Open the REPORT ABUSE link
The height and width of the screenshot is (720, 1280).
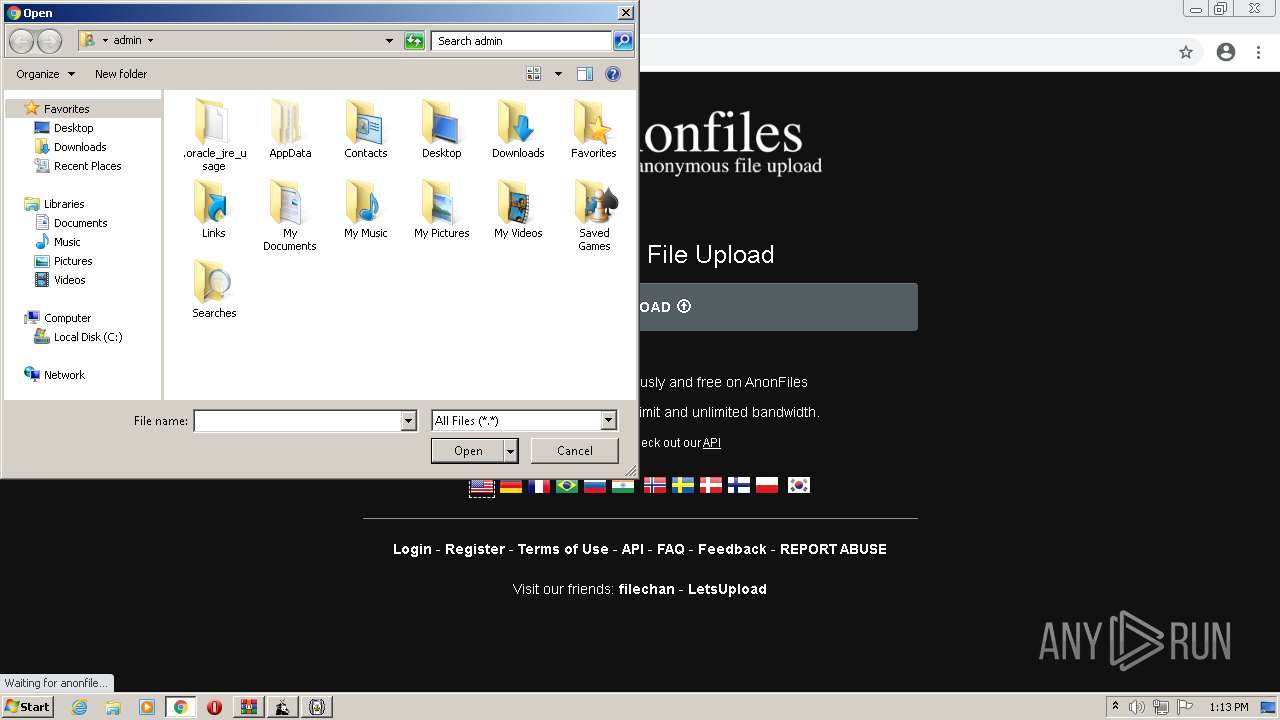click(x=833, y=549)
